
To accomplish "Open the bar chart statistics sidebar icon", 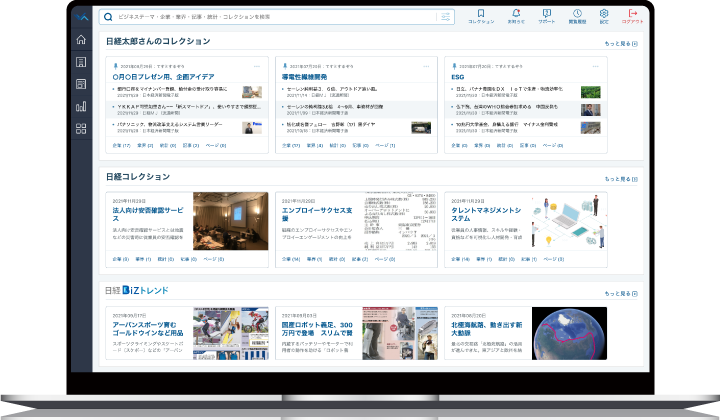I will point(81,106).
